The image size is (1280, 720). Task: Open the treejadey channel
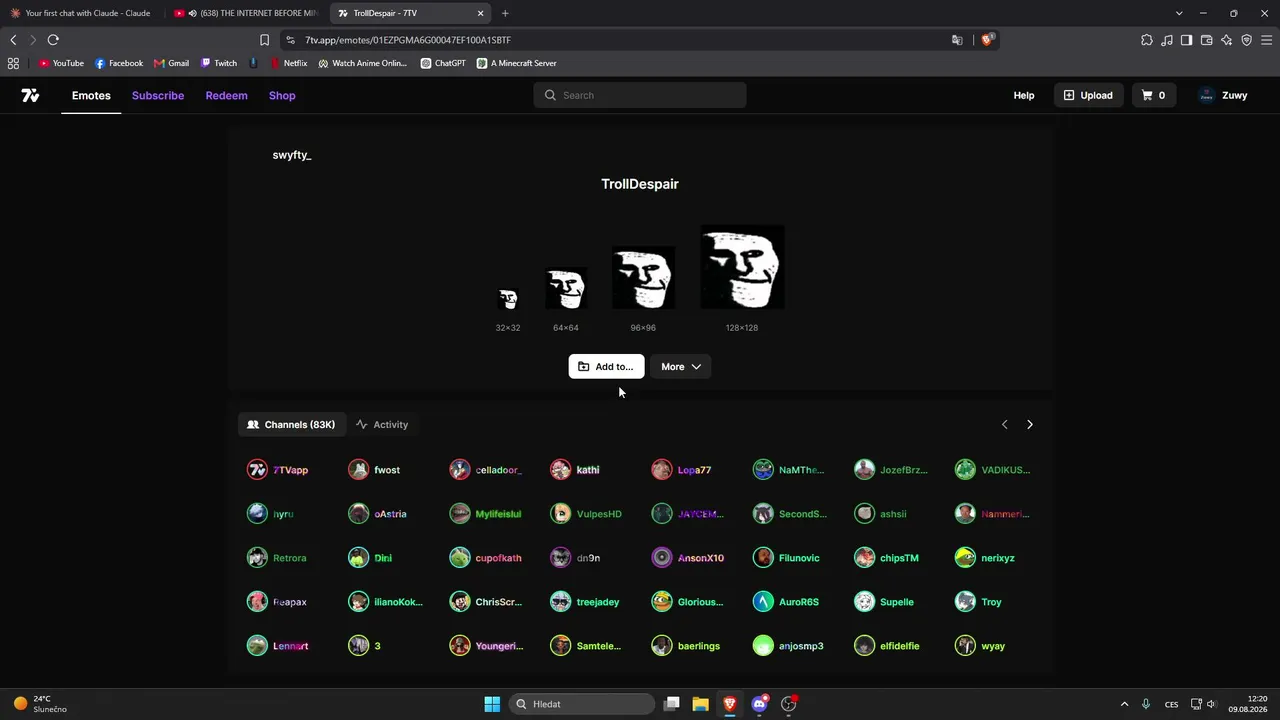point(585,602)
